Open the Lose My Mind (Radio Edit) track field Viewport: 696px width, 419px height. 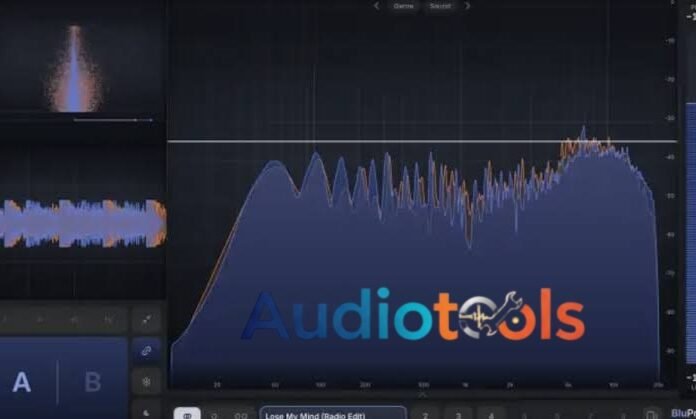pos(333,414)
